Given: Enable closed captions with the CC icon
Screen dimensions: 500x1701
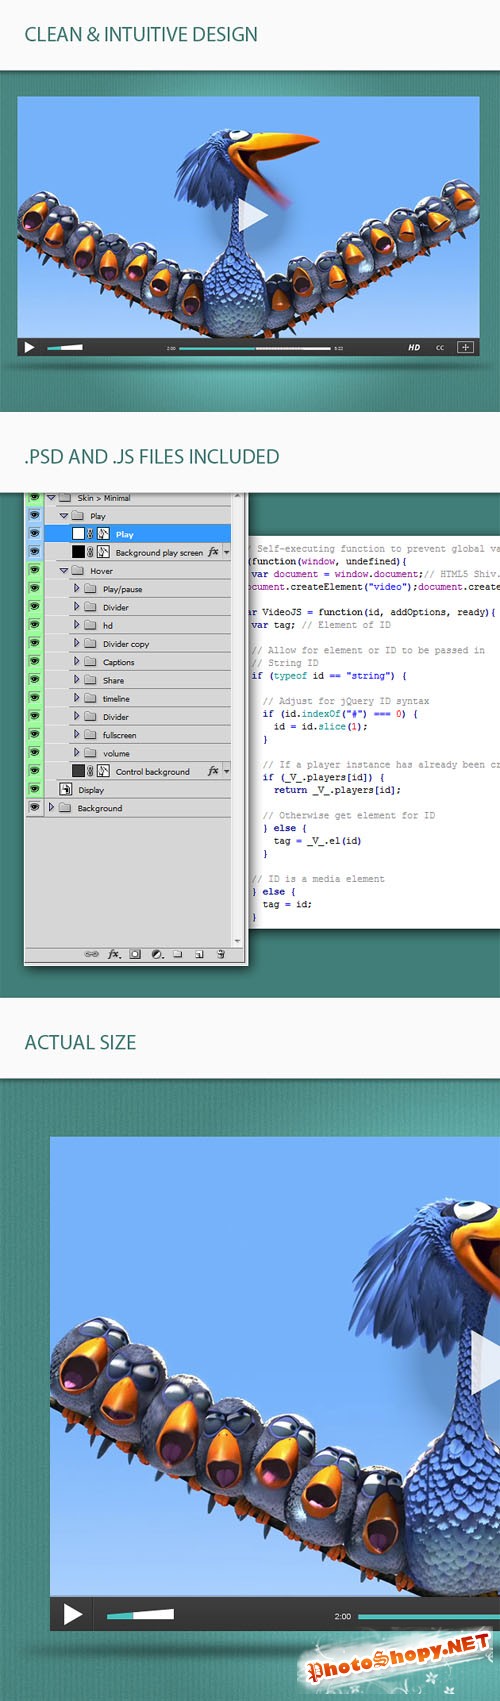Looking at the screenshot, I should tap(440, 347).
